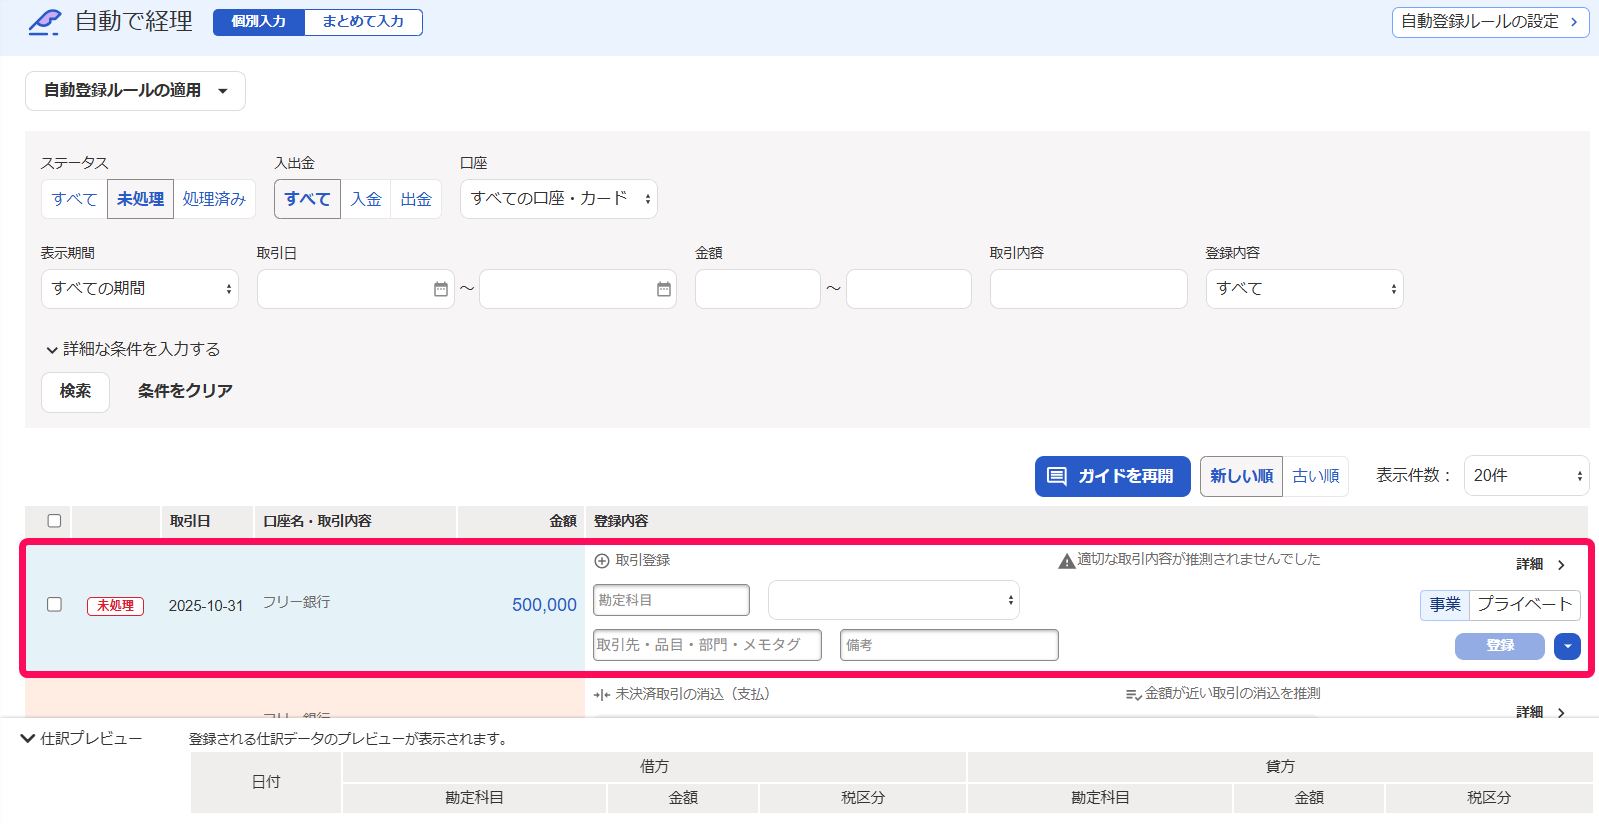This screenshot has width=1599, height=824.
Task: Mark transaction as プライベート
Action: pyautogui.click(x=1524, y=605)
